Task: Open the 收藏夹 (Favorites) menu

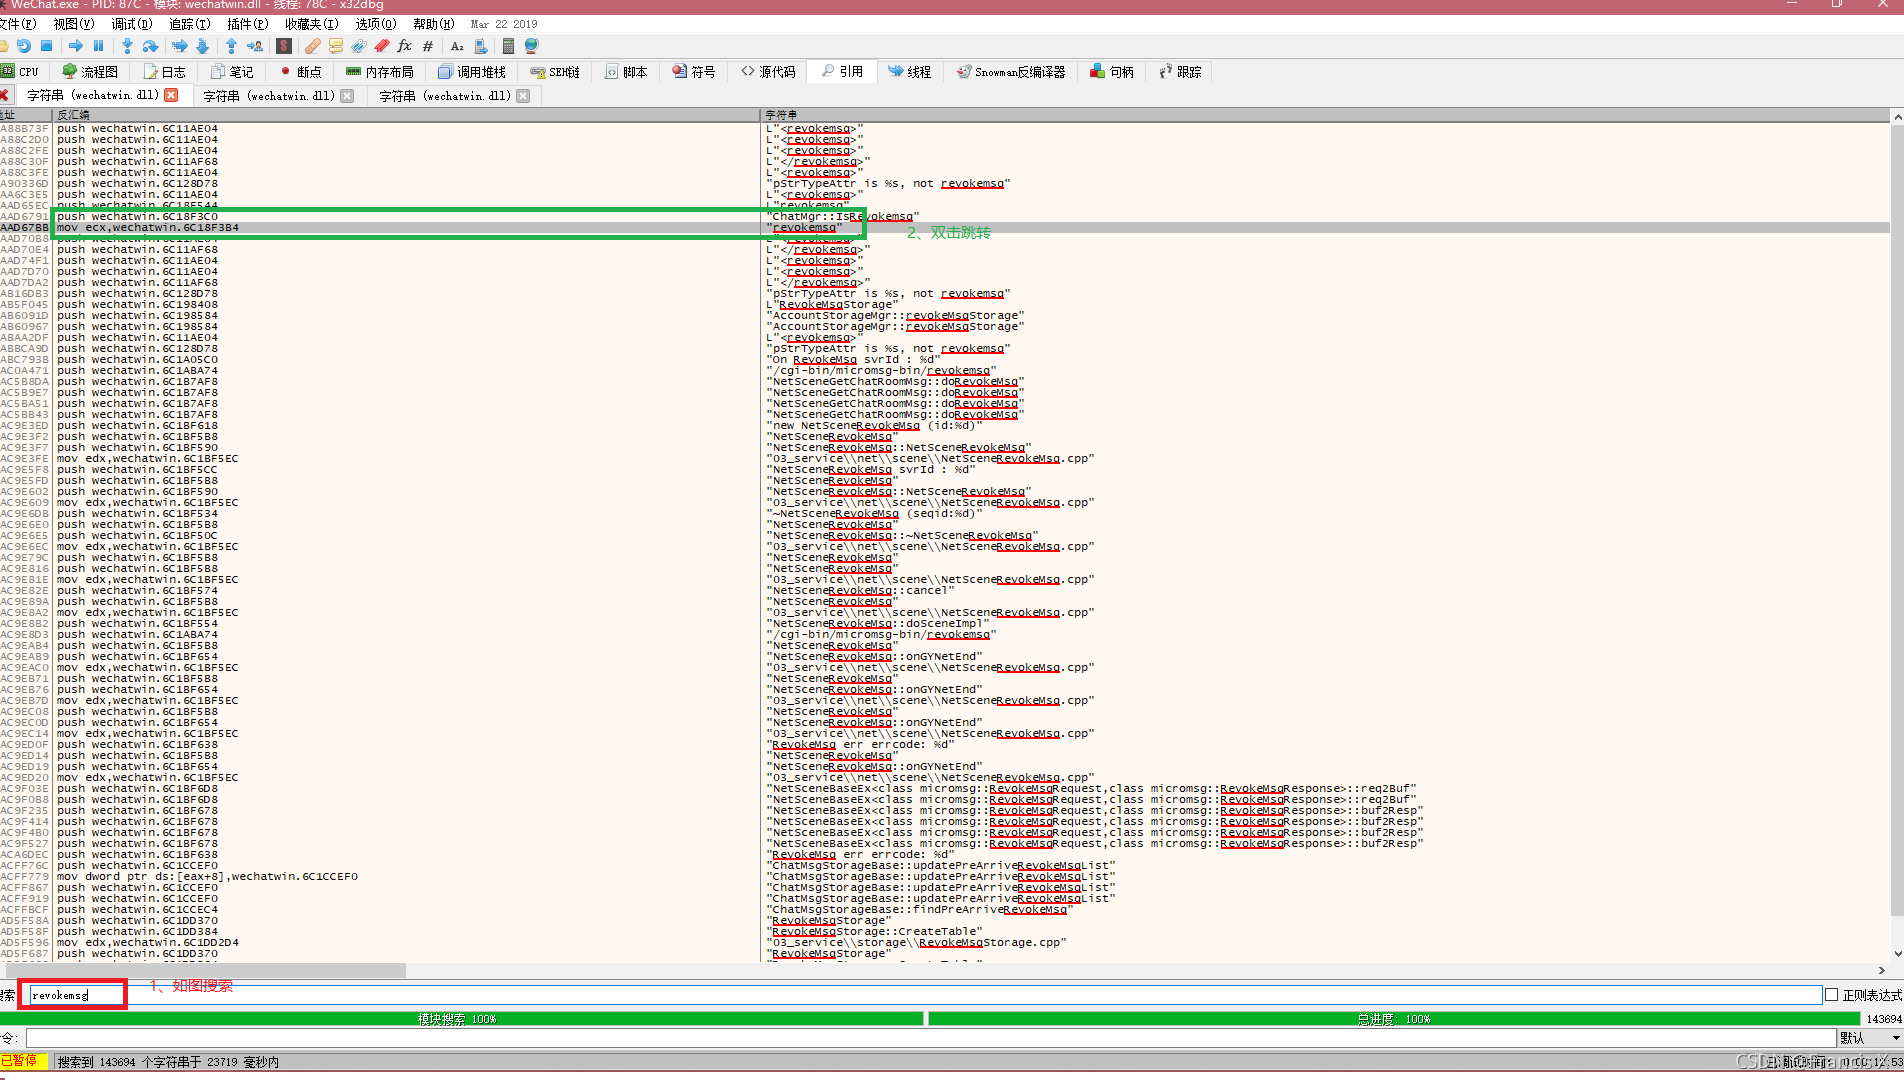Action: coord(311,24)
